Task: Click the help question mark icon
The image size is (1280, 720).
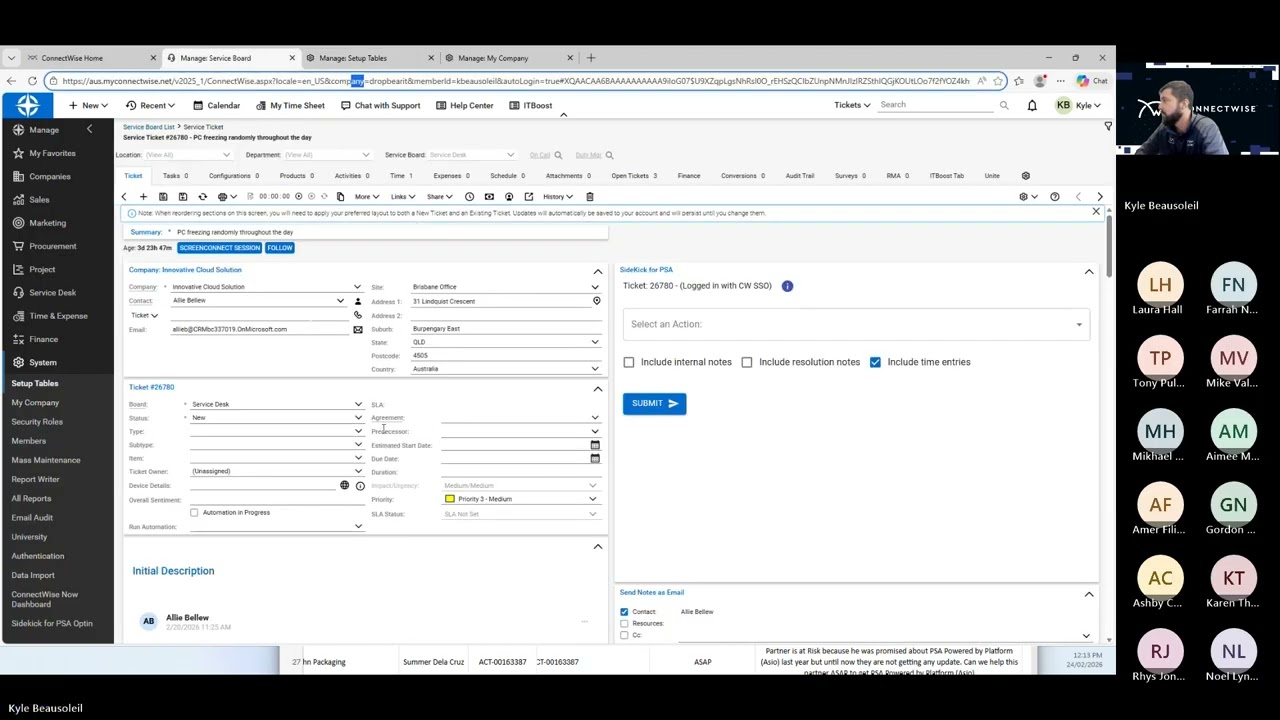Action: (x=1054, y=197)
